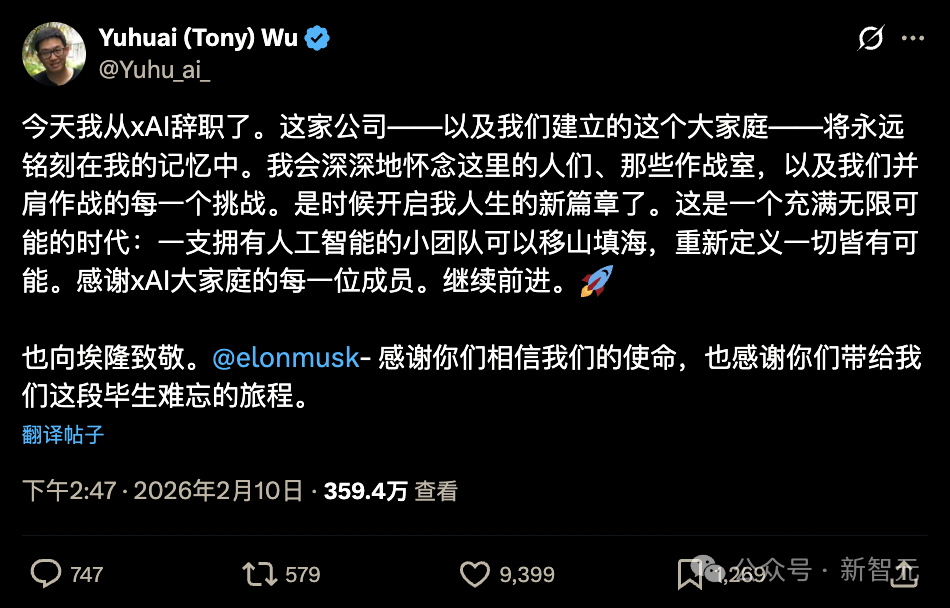Viewport: 950px width, 608px height.
Task: Open Yuhuai Wu's profile picture
Action: pyautogui.click(x=54, y=54)
